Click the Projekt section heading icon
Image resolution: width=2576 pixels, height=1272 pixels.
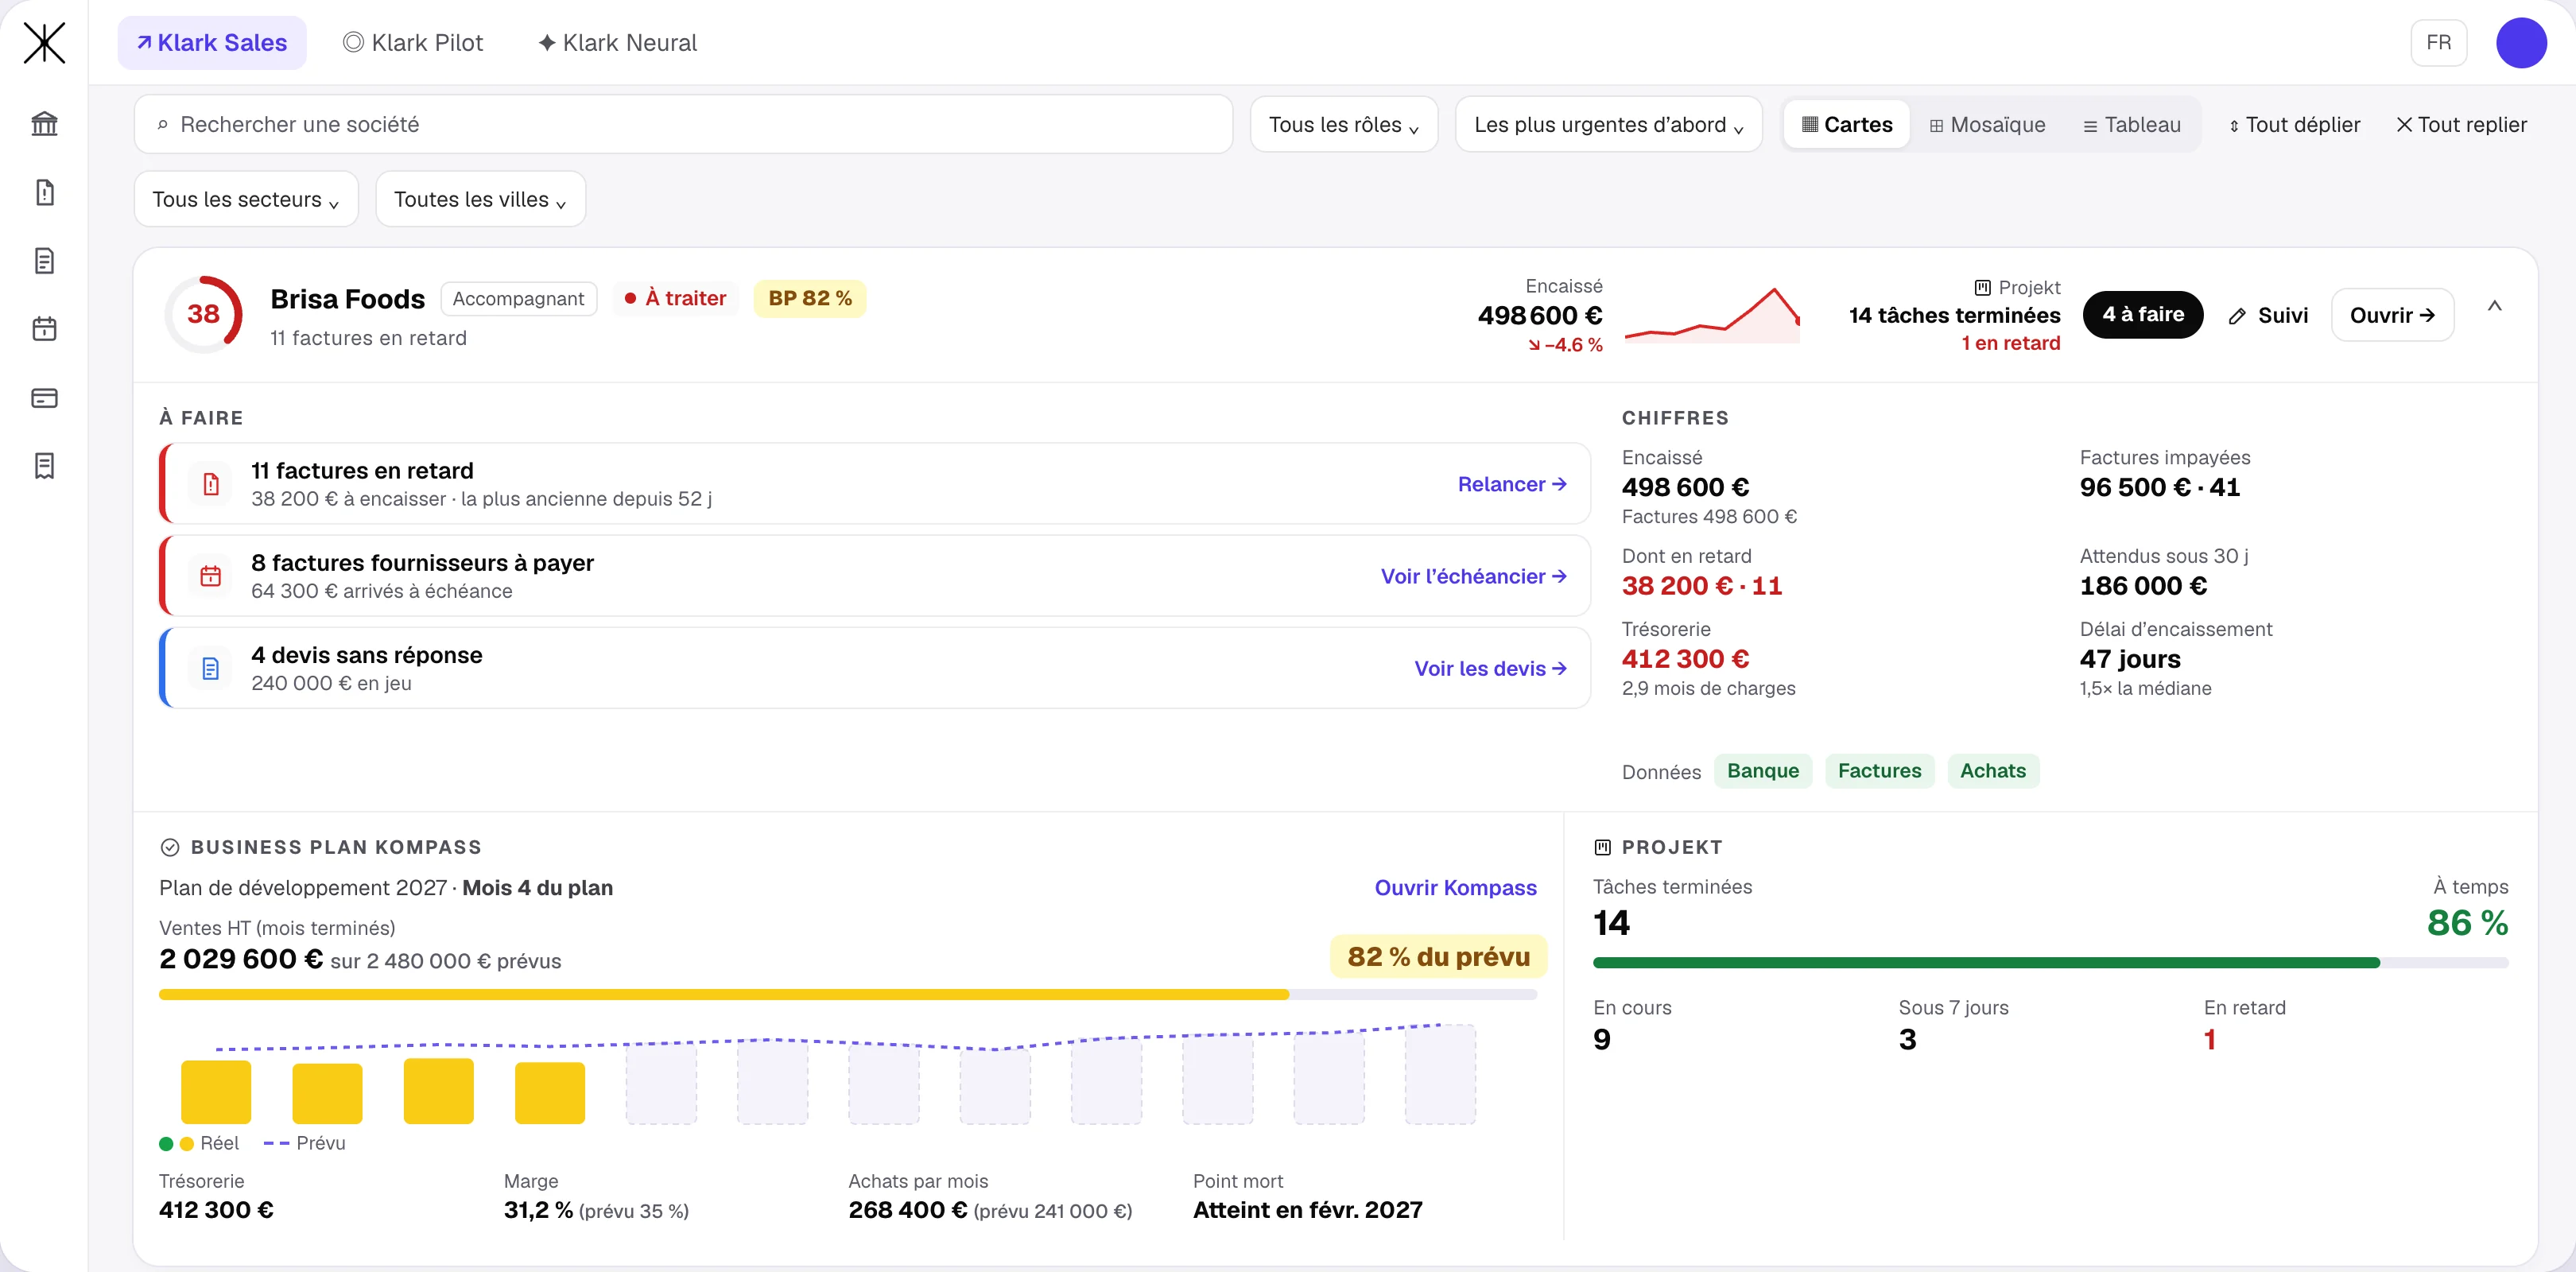click(1602, 847)
